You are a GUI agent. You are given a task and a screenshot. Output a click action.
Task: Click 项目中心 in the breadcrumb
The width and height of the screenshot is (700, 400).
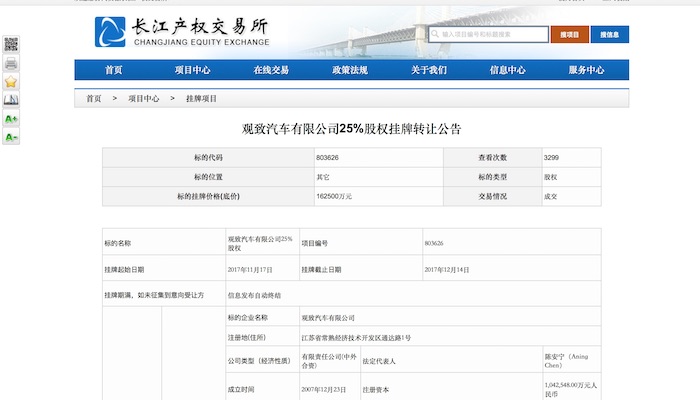pyautogui.click(x=144, y=99)
